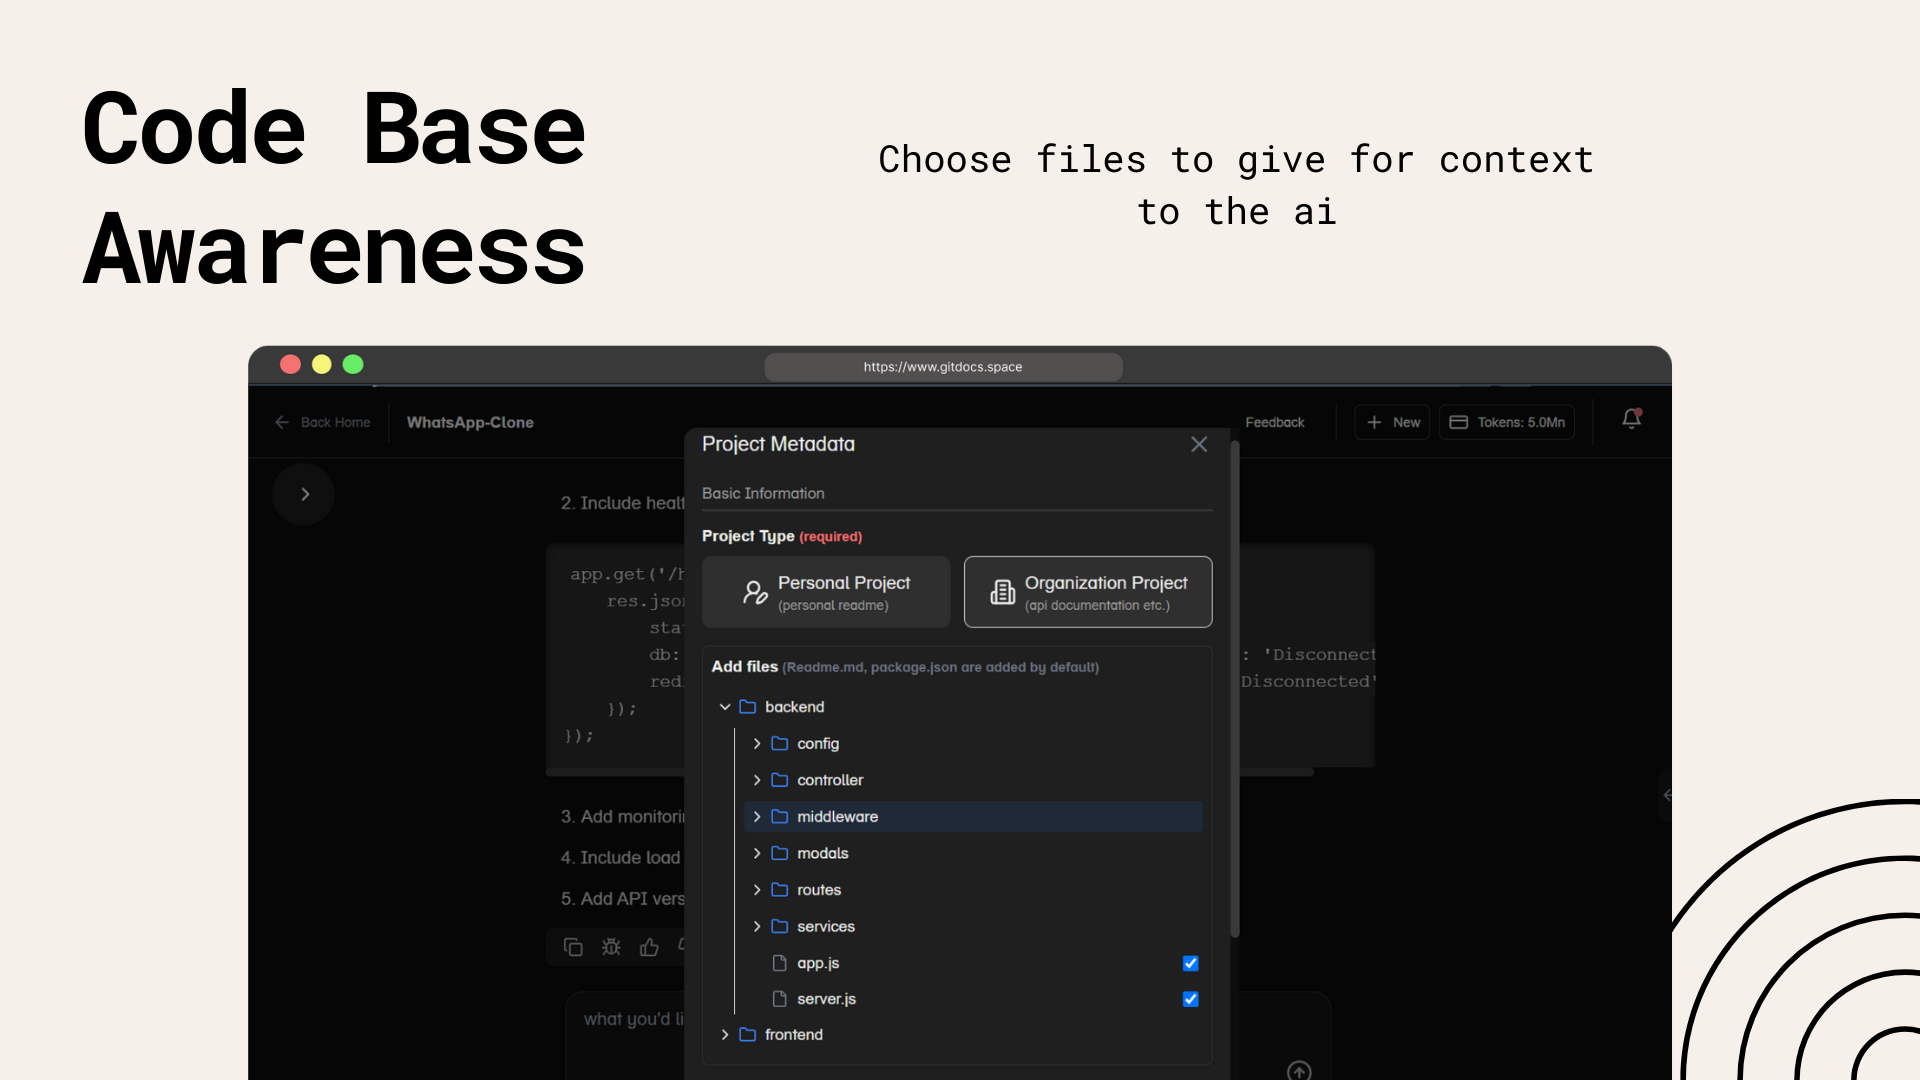Select Personal Project type

pos(826,592)
